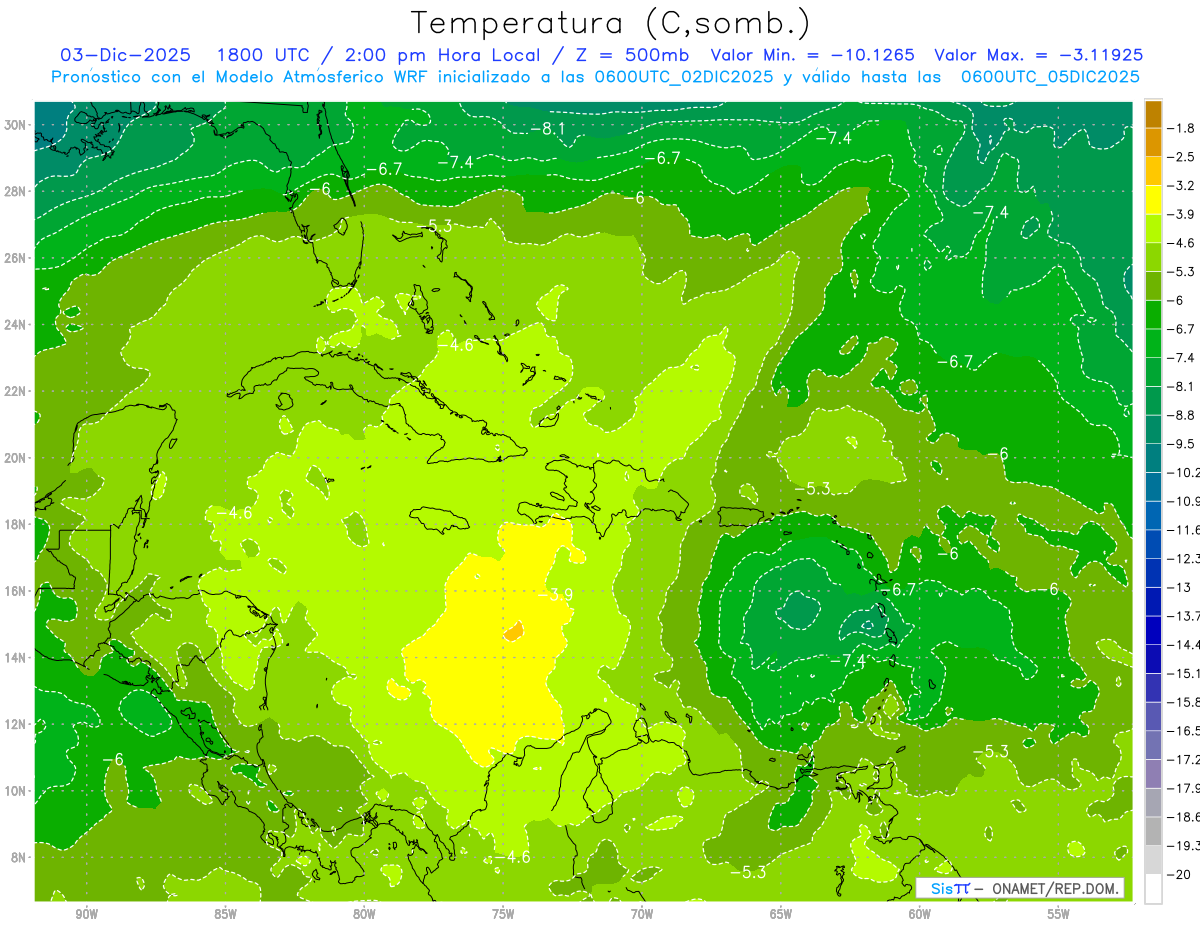Click the colorbar value "-14.4"
The image size is (1200, 927).
1184,644
